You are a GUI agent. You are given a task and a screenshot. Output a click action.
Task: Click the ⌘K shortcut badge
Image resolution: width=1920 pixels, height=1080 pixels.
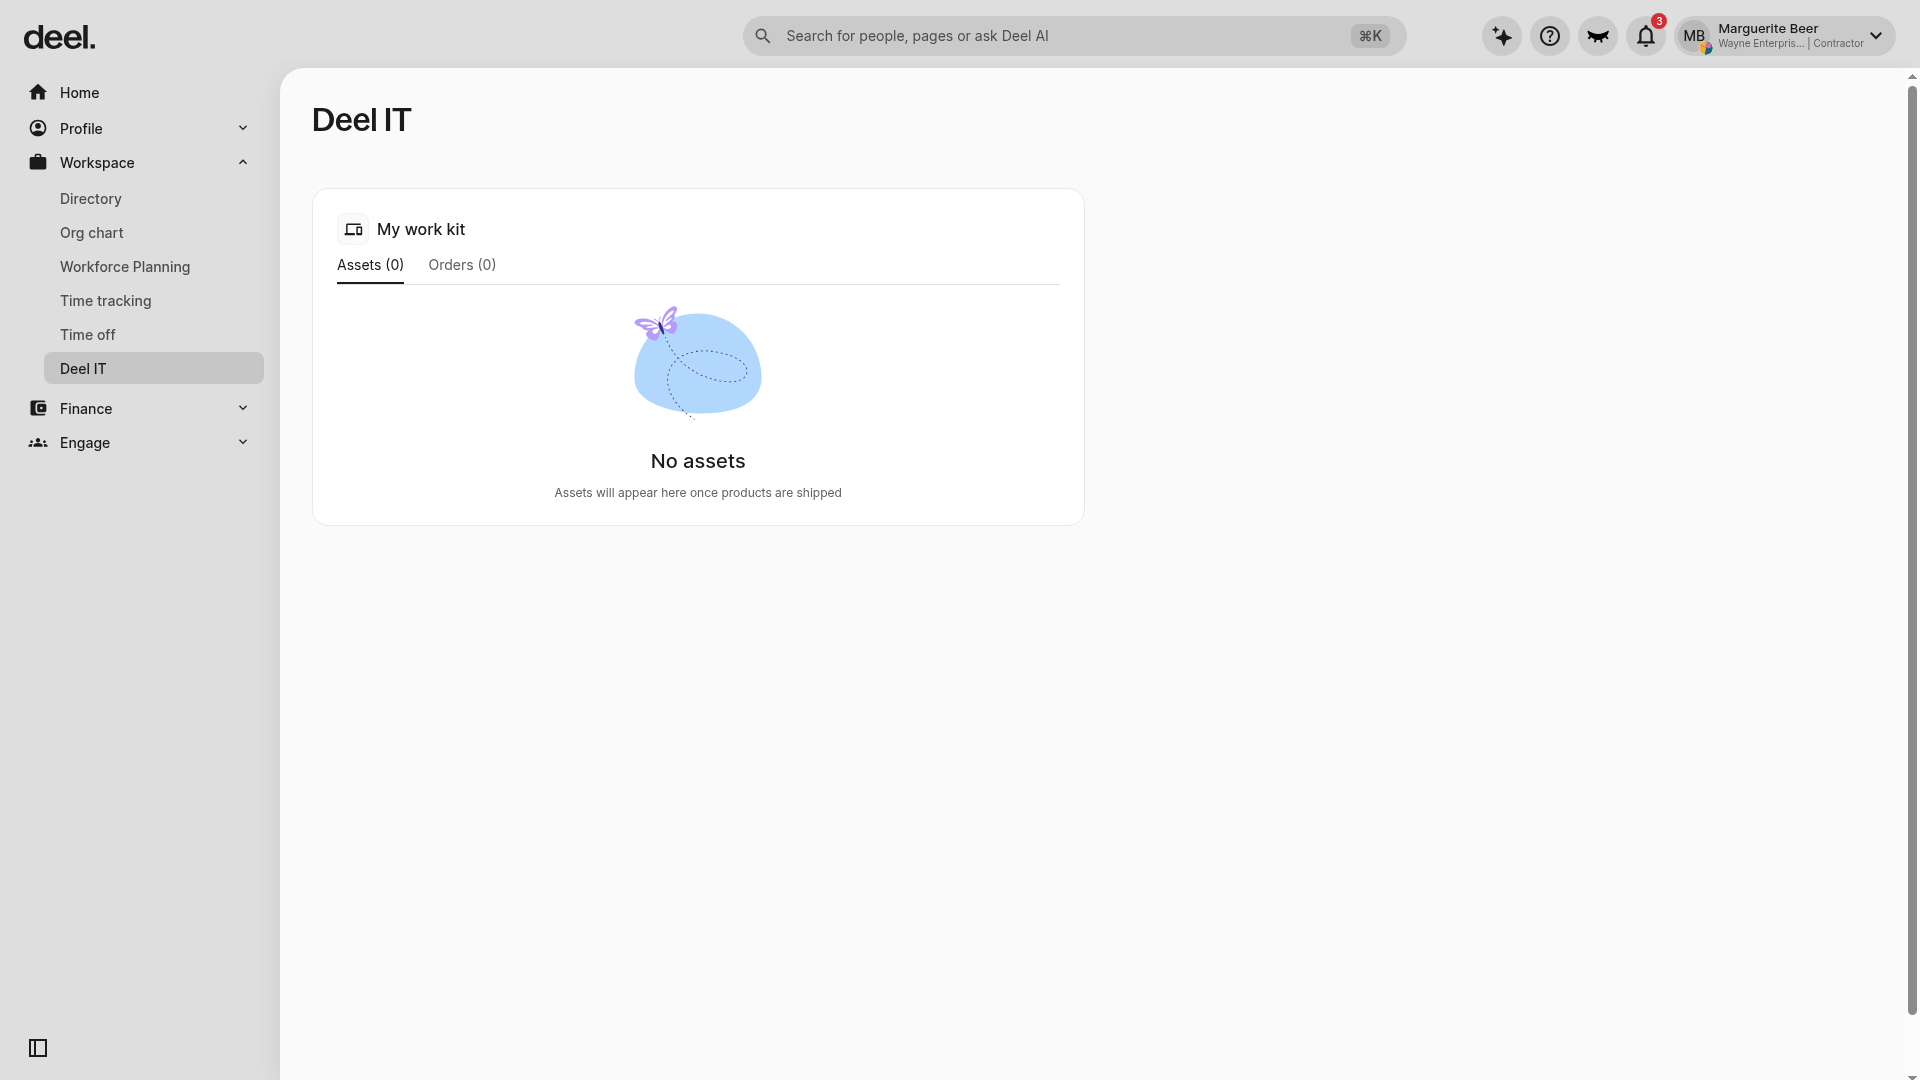click(x=1370, y=36)
